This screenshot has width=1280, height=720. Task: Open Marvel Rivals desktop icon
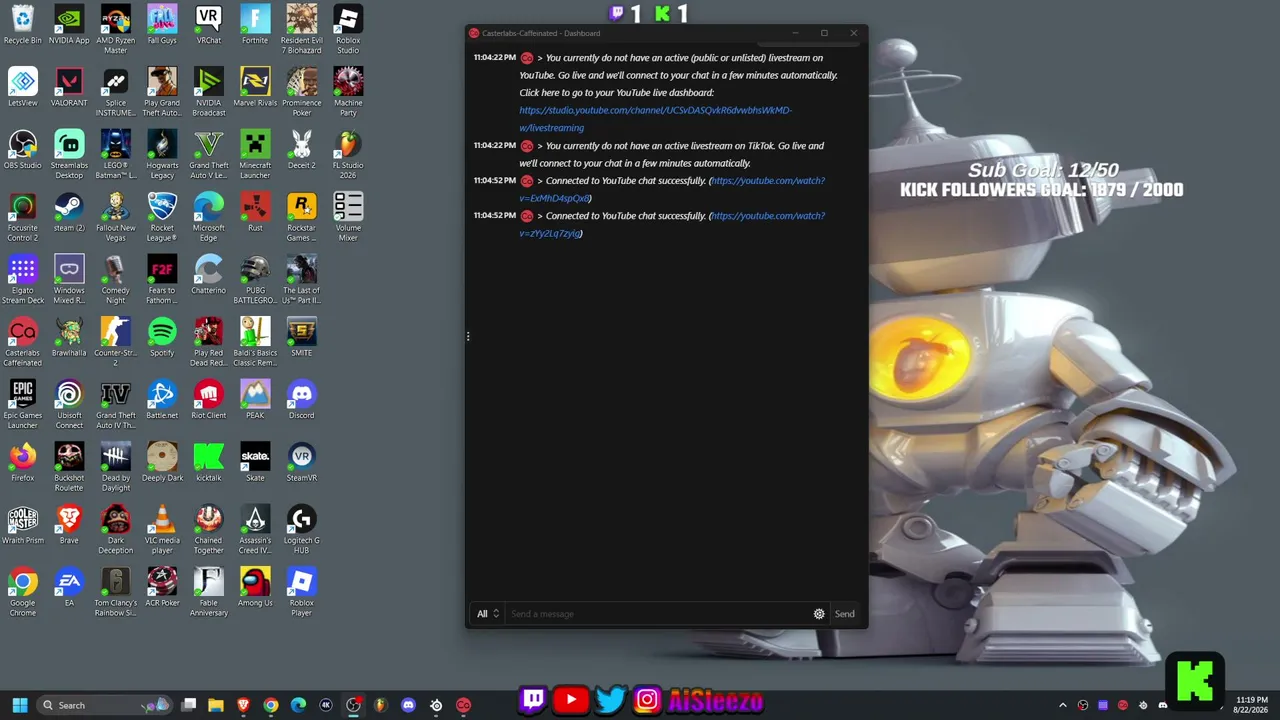pyautogui.click(x=255, y=88)
